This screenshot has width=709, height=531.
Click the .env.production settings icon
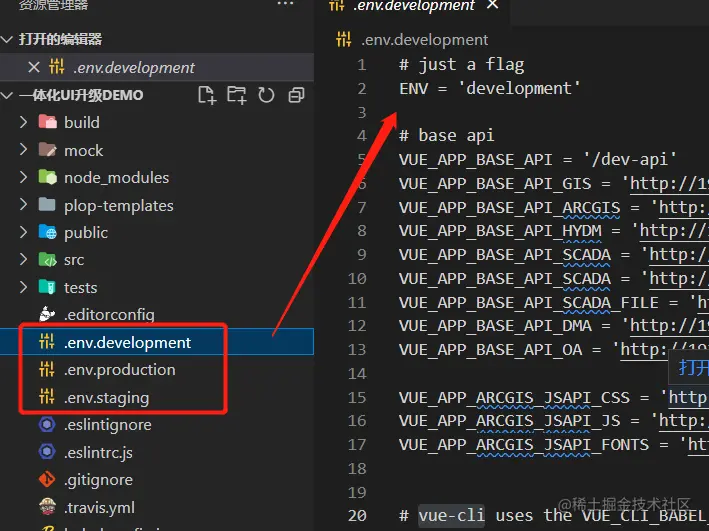coord(47,370)
